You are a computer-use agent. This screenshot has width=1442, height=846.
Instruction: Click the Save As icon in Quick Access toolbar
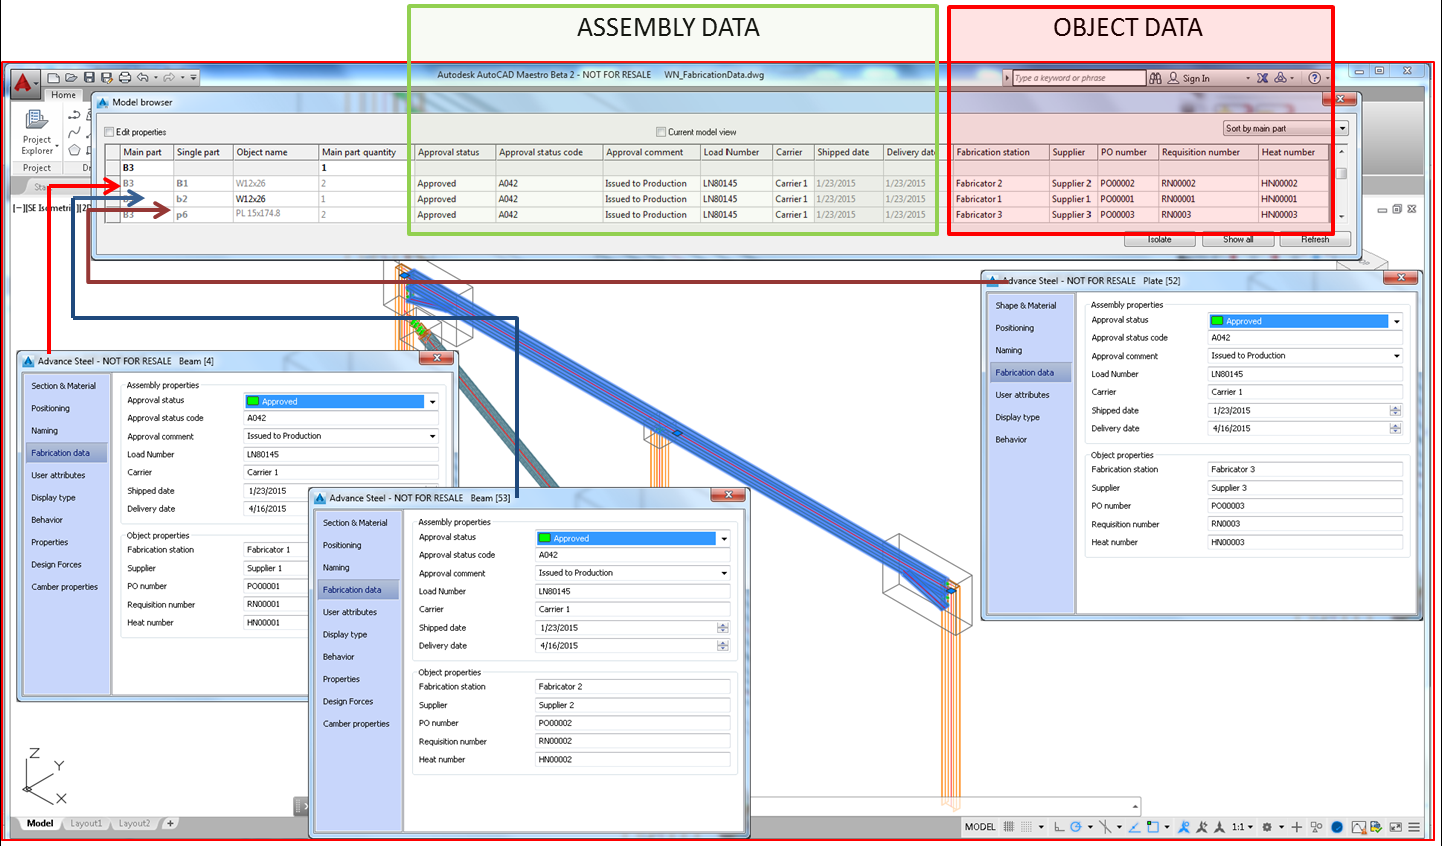pos(106,77)
